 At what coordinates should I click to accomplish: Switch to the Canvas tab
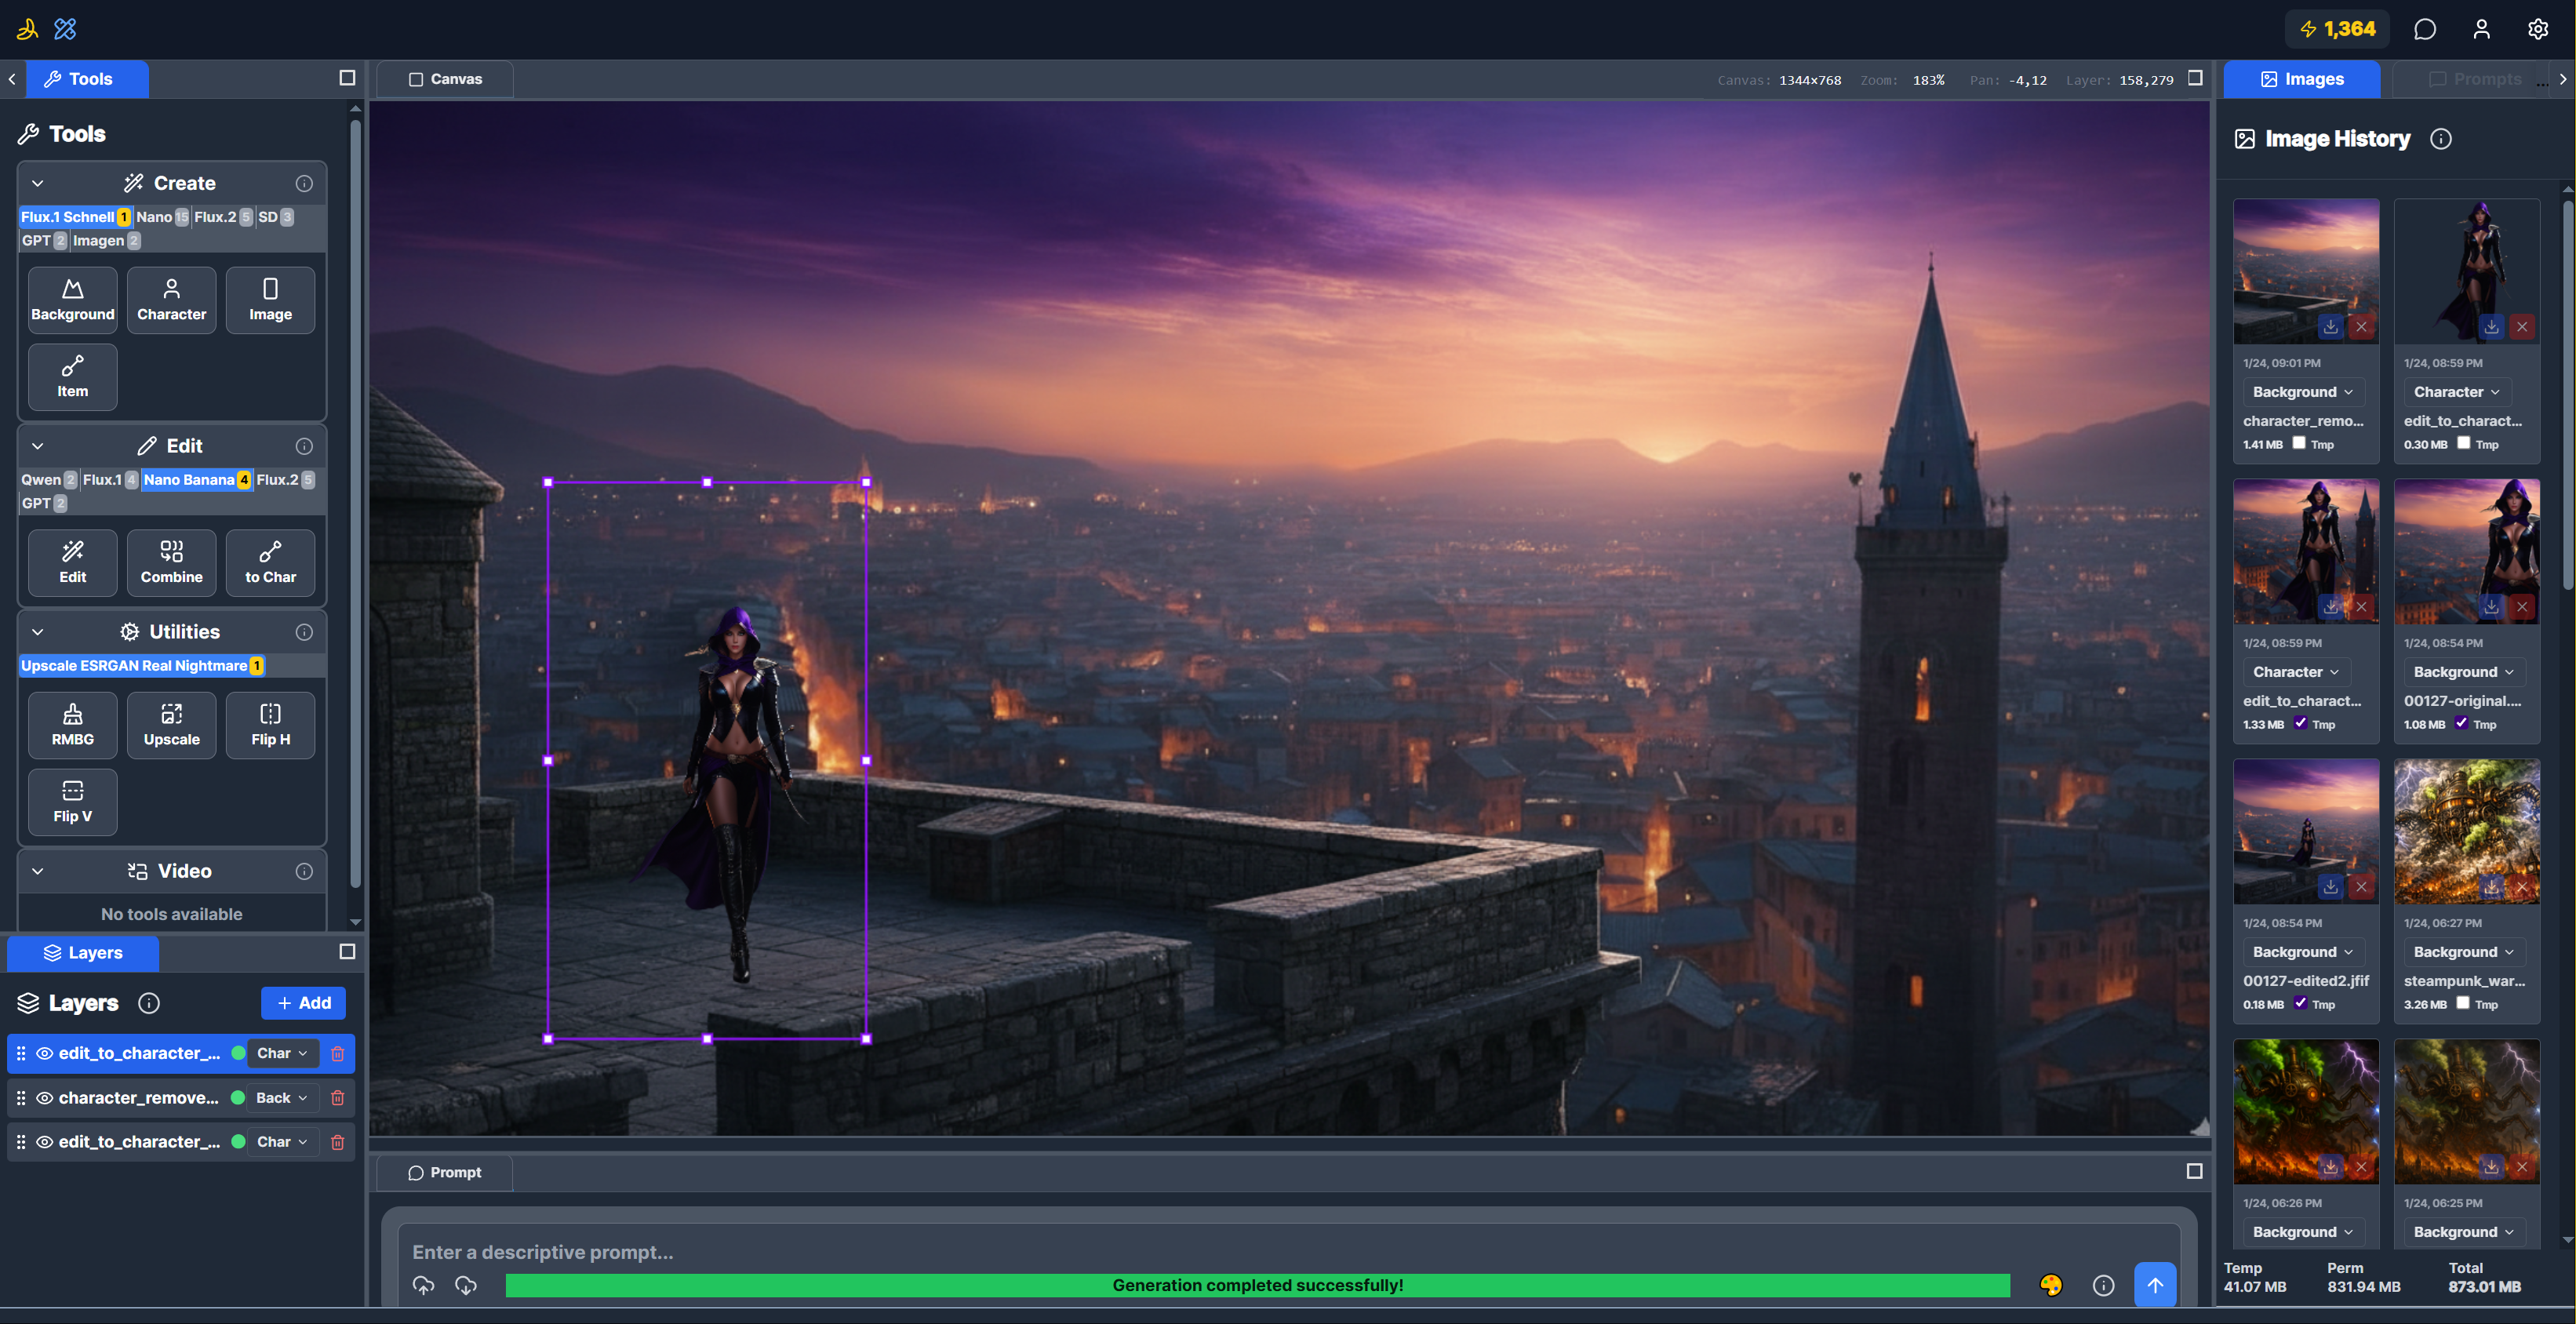click(445, 78)
